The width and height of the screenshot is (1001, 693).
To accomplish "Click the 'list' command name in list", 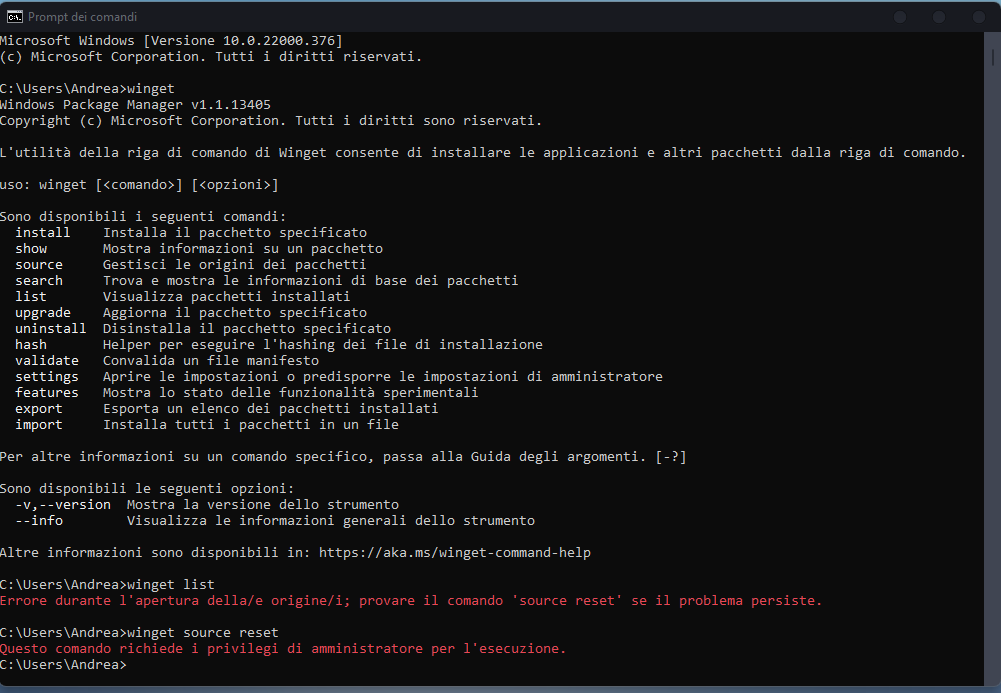I will 31,297.
